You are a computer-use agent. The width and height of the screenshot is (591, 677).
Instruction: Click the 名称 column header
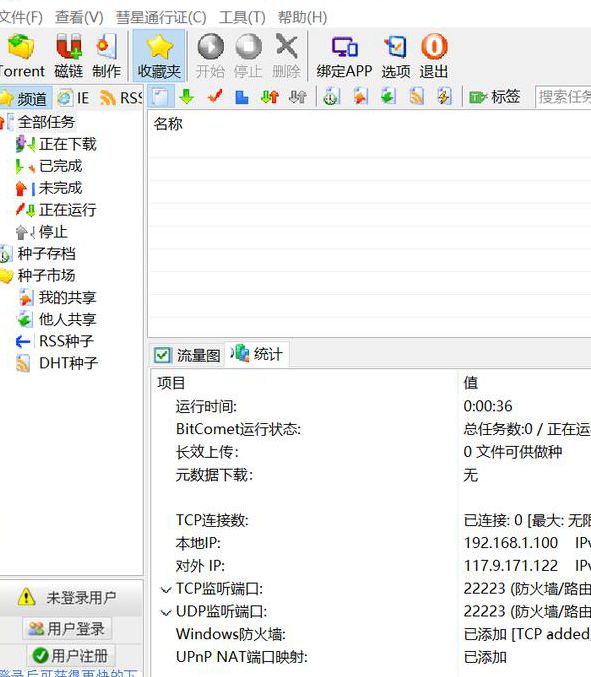coord(168,124)
